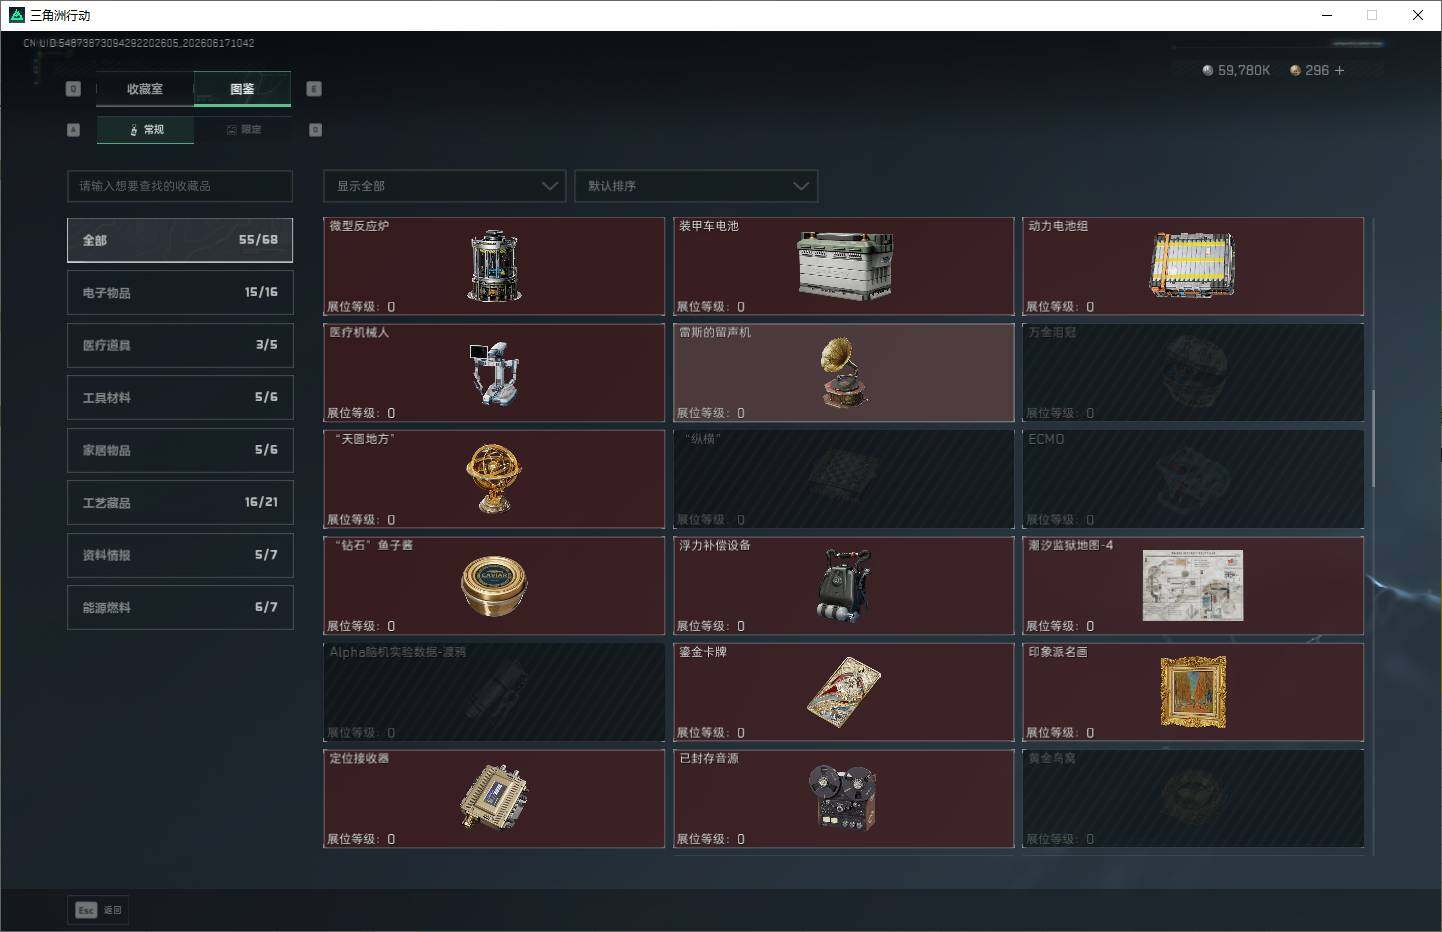The height and width of the screenshot is (932, 1442).
Task: Select the 家居物品 category
Action: coord(180,450)
